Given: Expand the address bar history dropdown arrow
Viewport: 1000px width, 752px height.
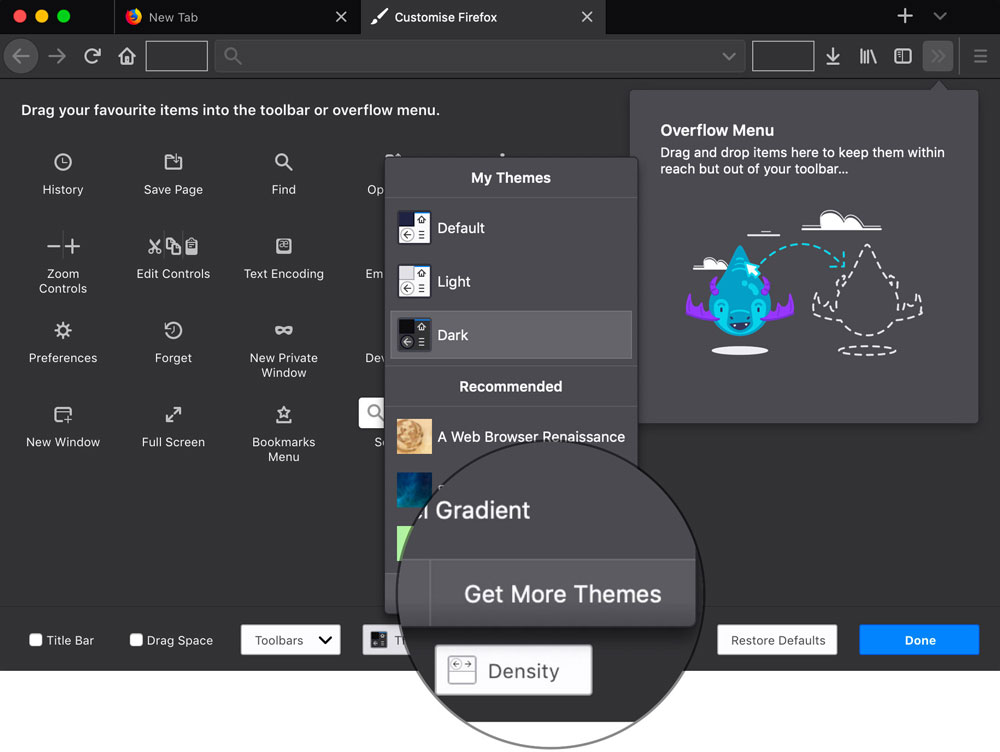Looking at the screenshot, I should coord(729,56).
